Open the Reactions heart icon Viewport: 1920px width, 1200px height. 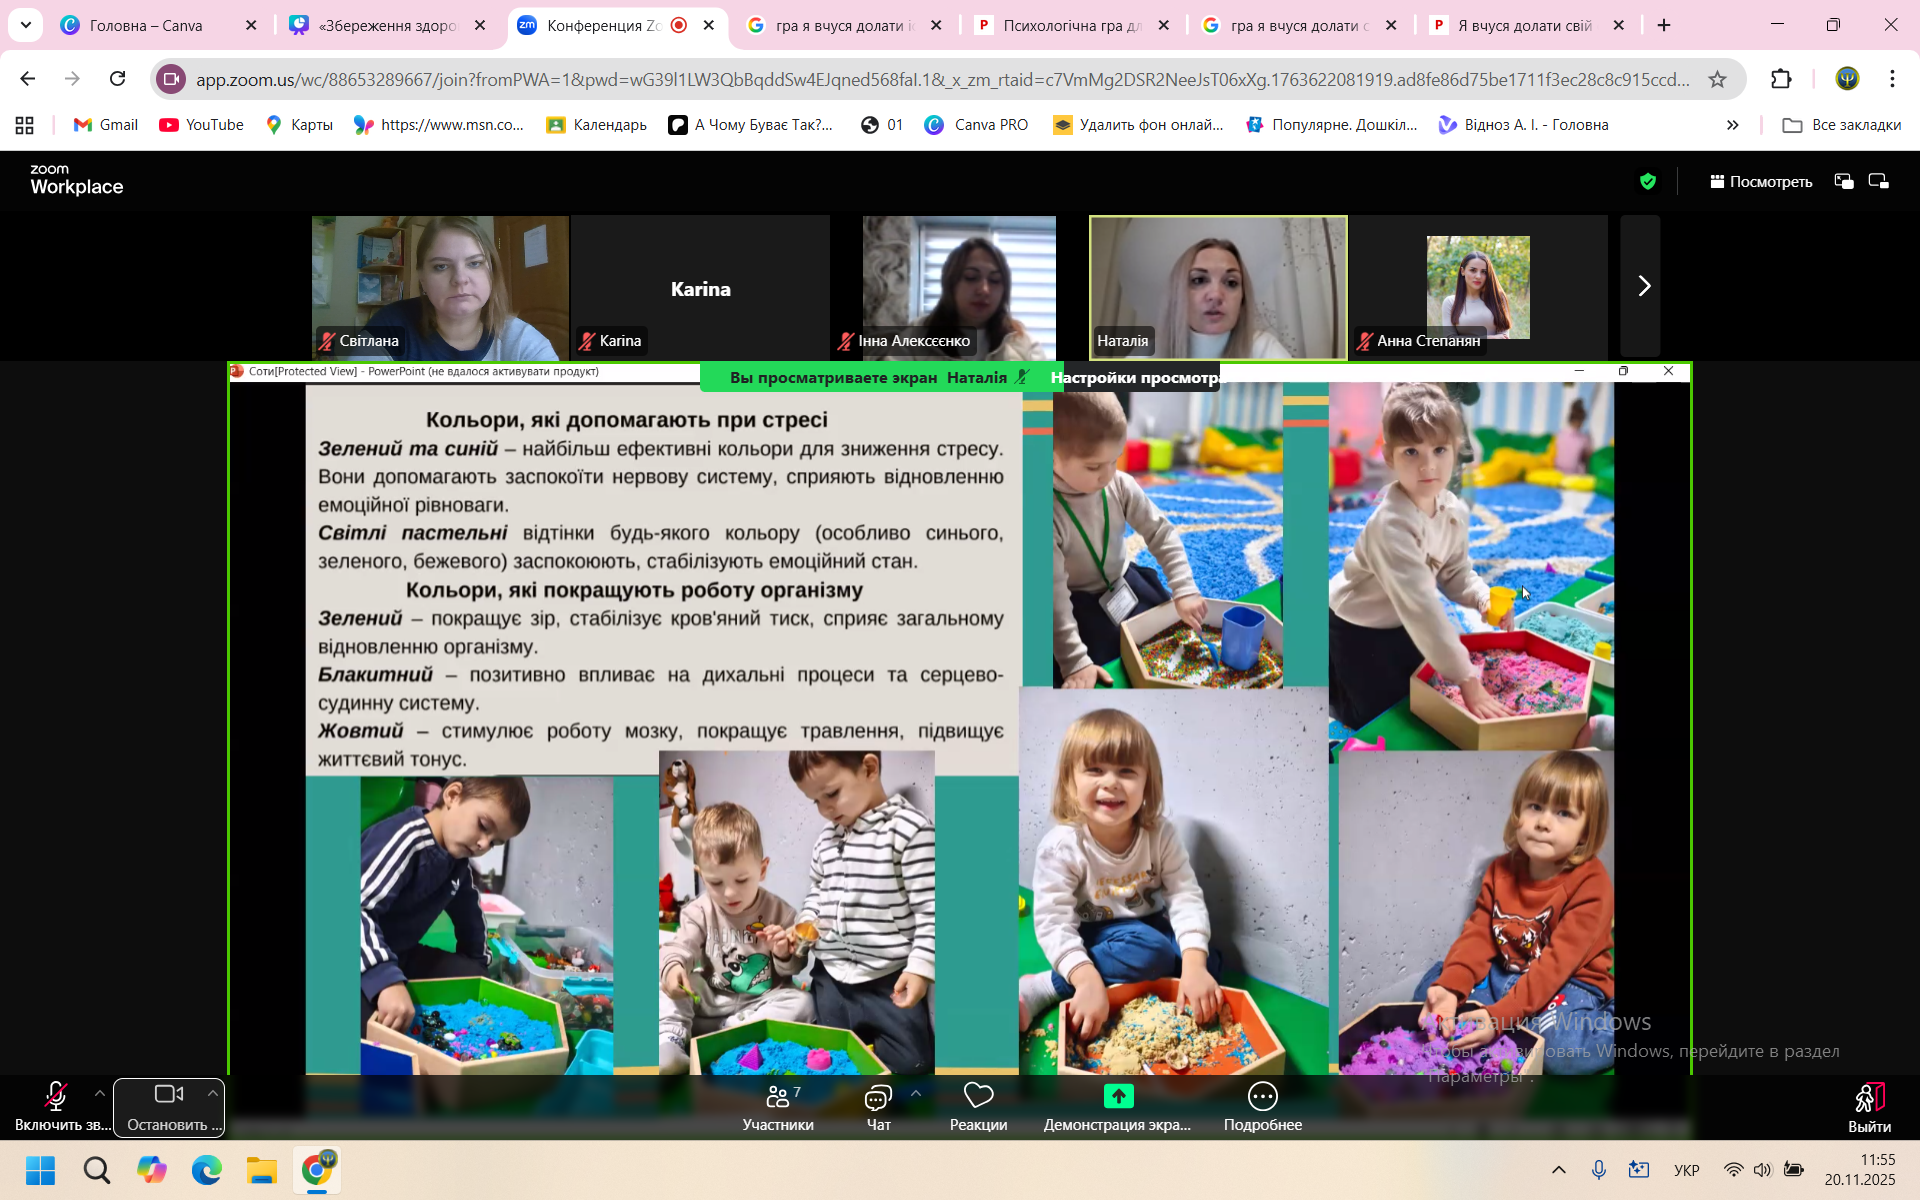tap(978, 1097)
